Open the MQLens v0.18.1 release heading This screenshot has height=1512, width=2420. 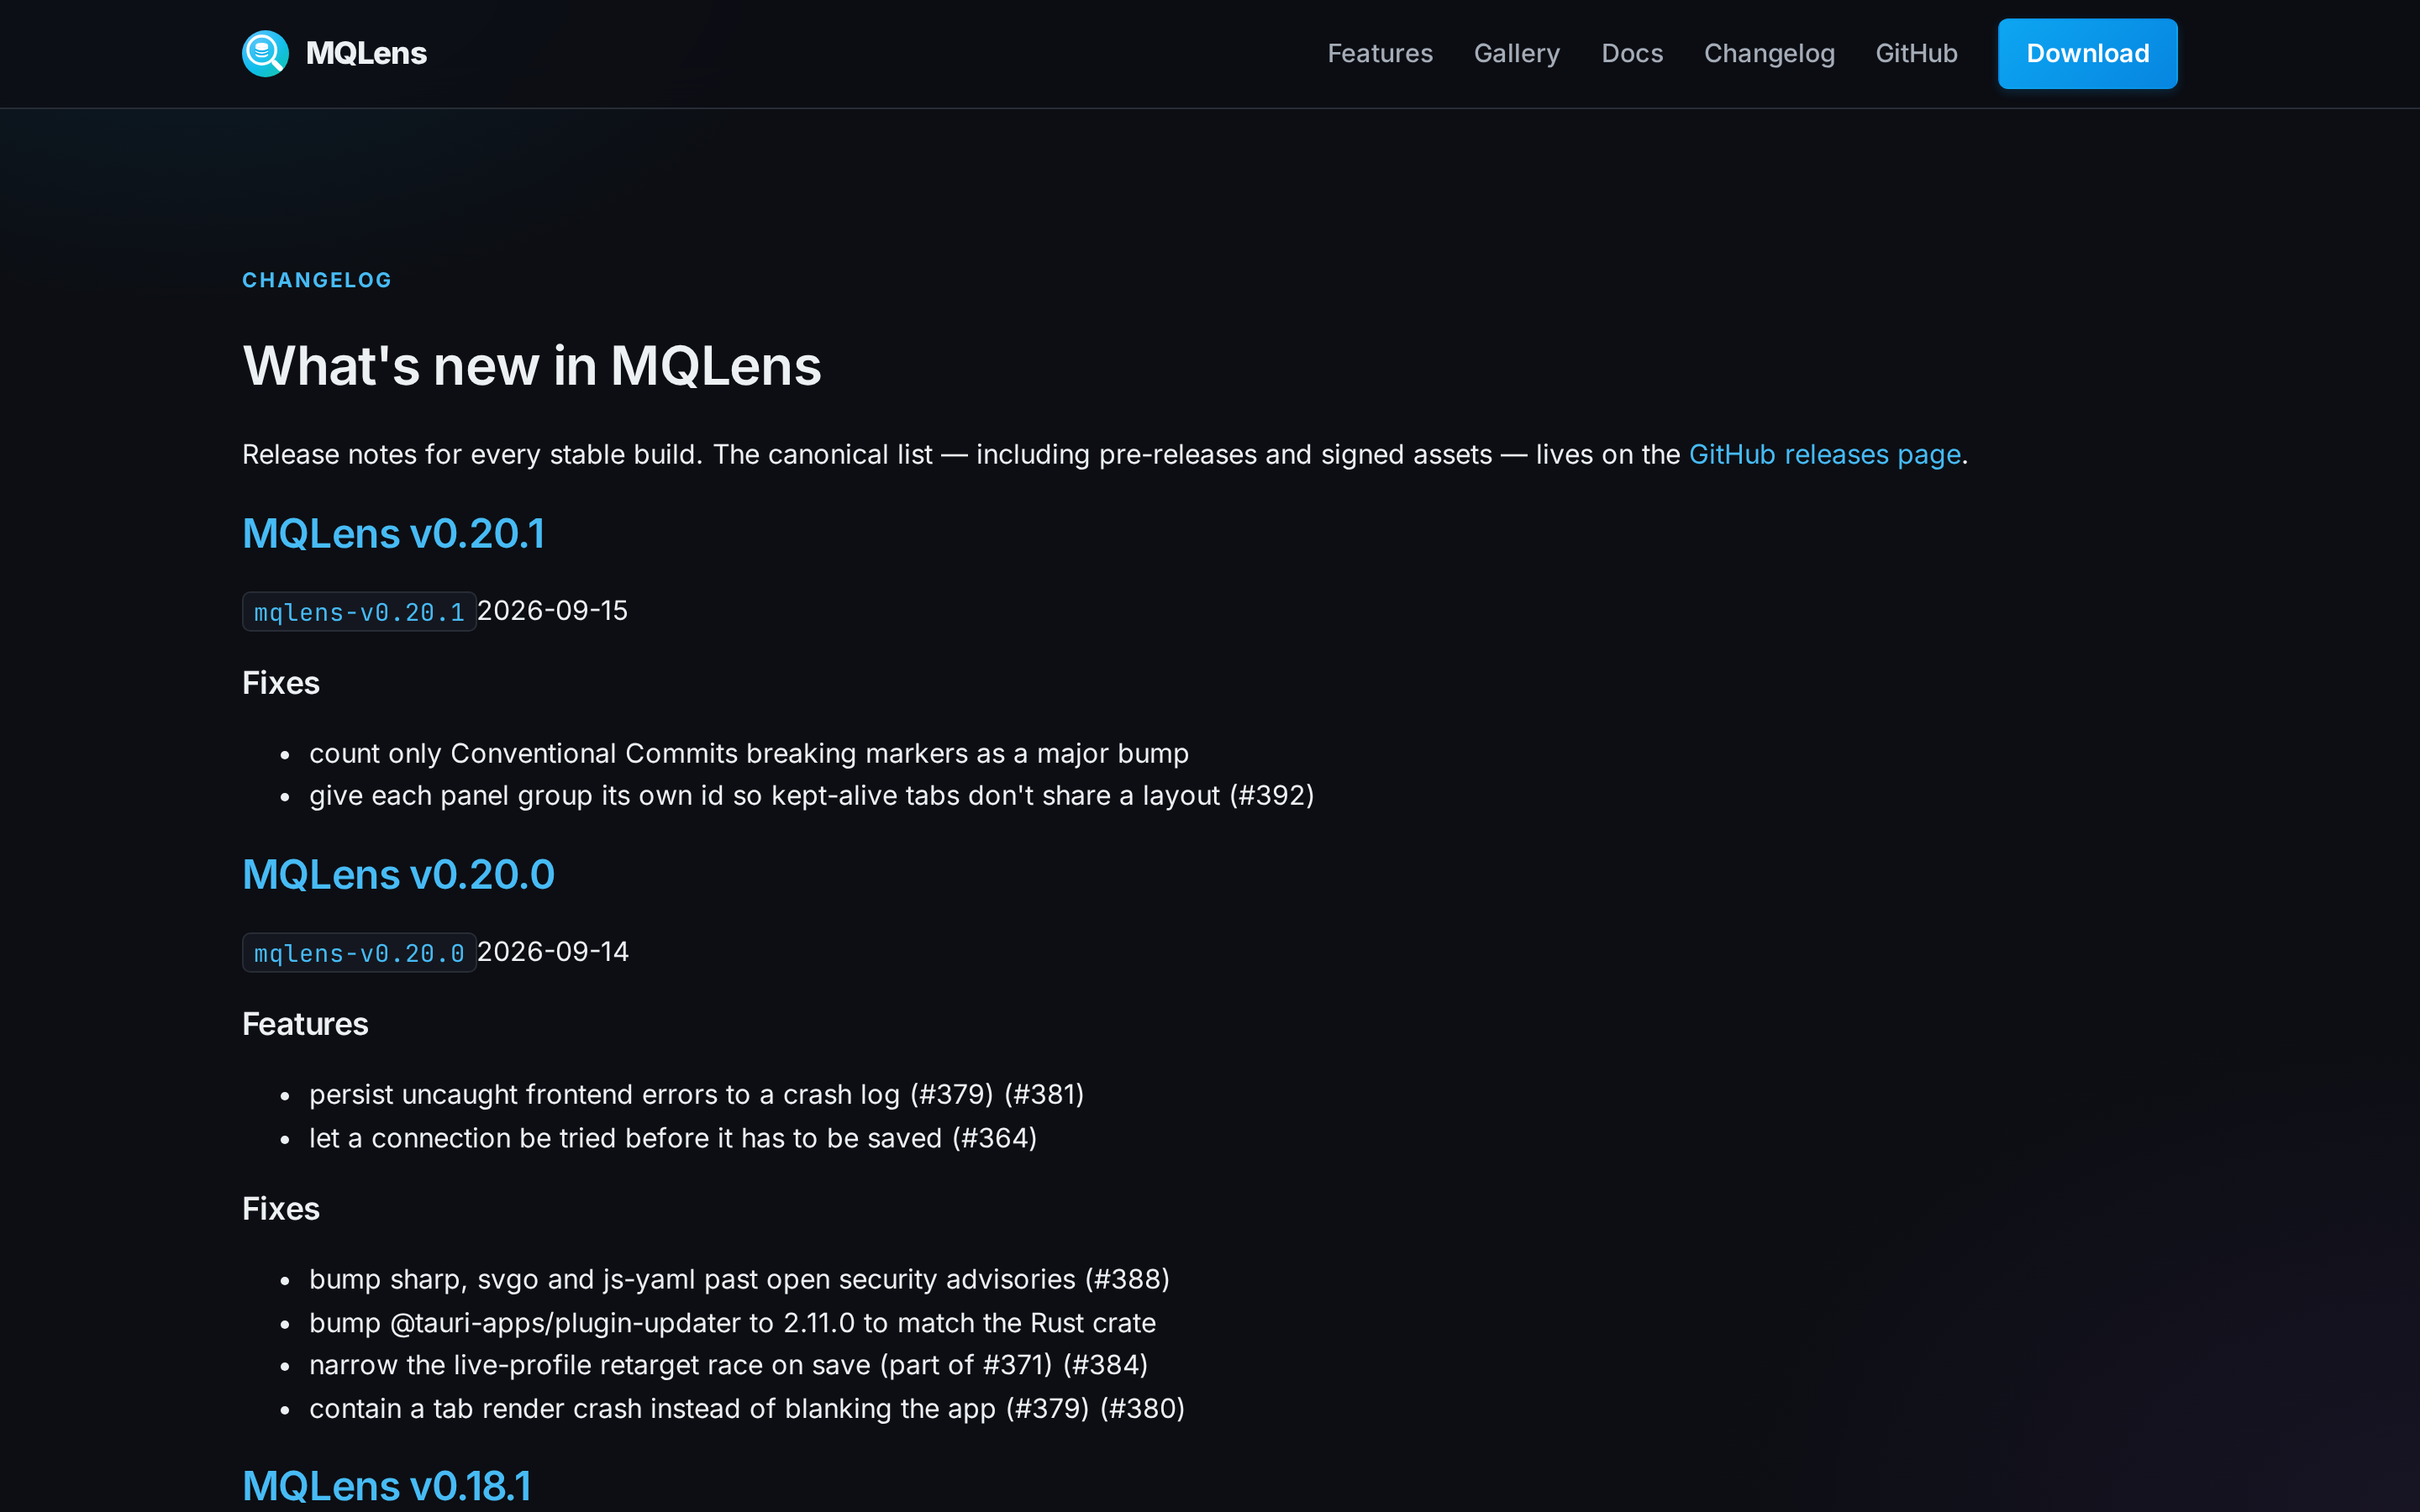(386, 1486)
